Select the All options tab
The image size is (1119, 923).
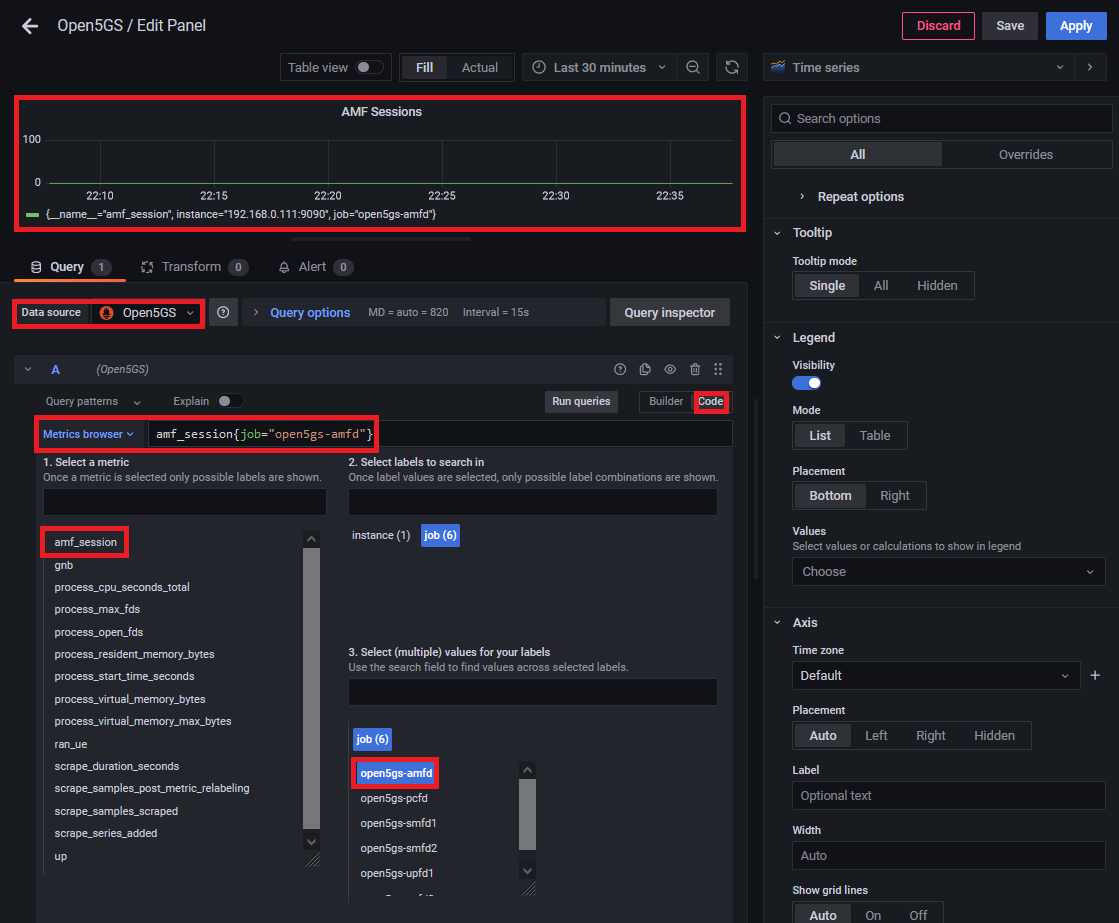(857, 154)
